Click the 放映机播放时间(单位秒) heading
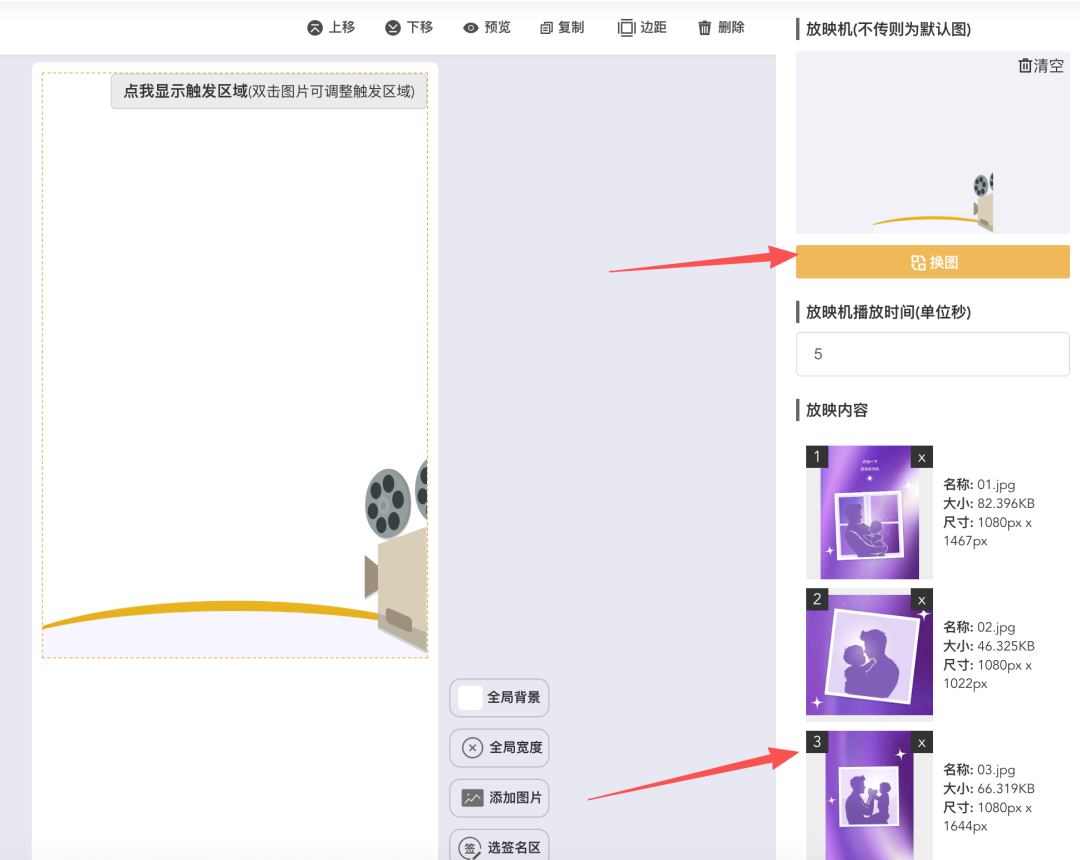The height and width of the screenshot is (860, 1080). pyautogui.click(x=888, y=312)
